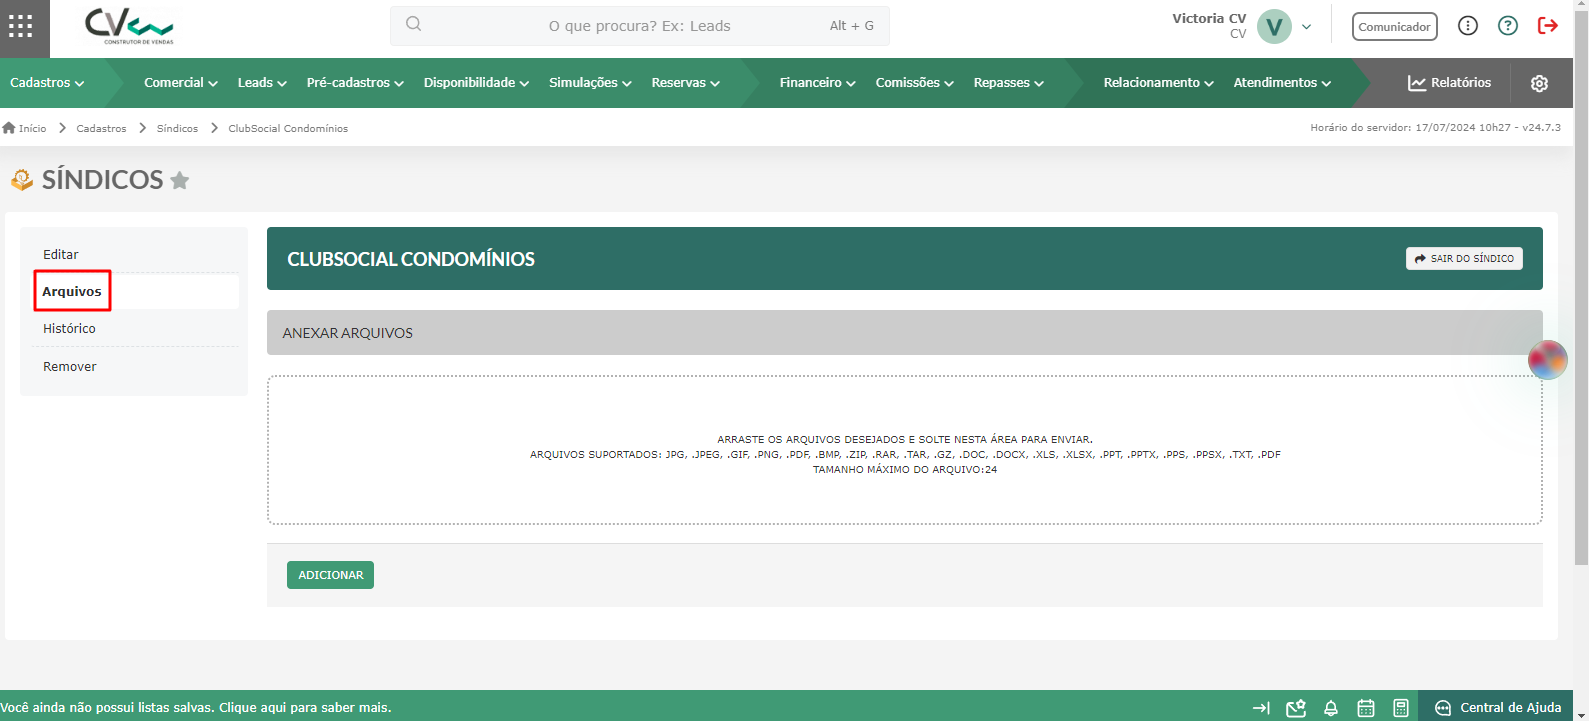The image size is (1589, 721).
Task: Expand the Pré-cadastros menu
Action: tap(355, 83)
